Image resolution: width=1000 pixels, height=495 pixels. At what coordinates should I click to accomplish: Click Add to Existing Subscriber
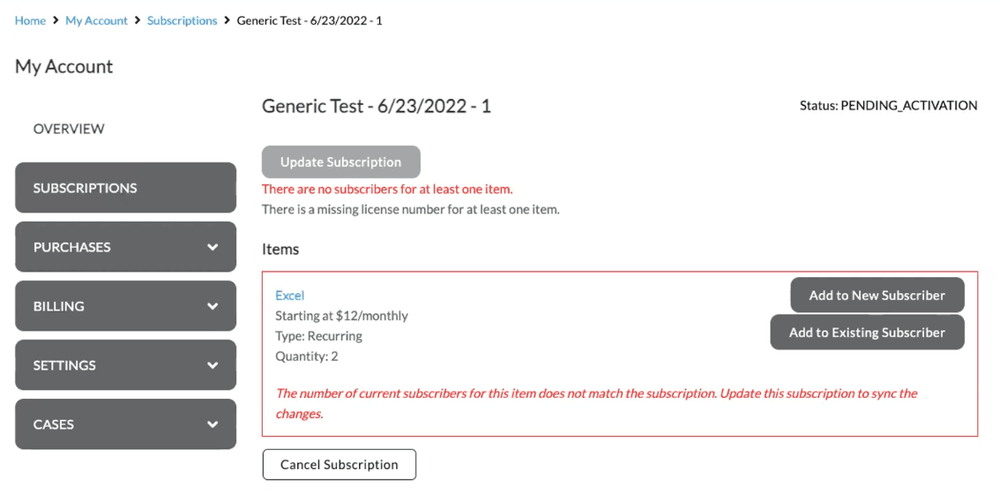(x=867, y=332)
